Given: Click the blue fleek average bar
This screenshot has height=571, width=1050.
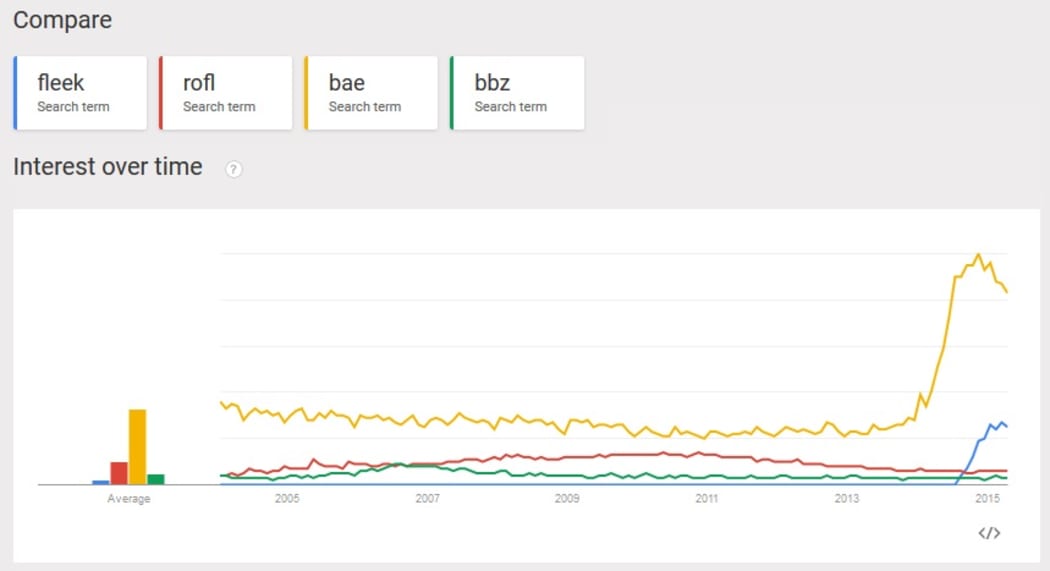Looking at the screenshot, I should (100, 482).
